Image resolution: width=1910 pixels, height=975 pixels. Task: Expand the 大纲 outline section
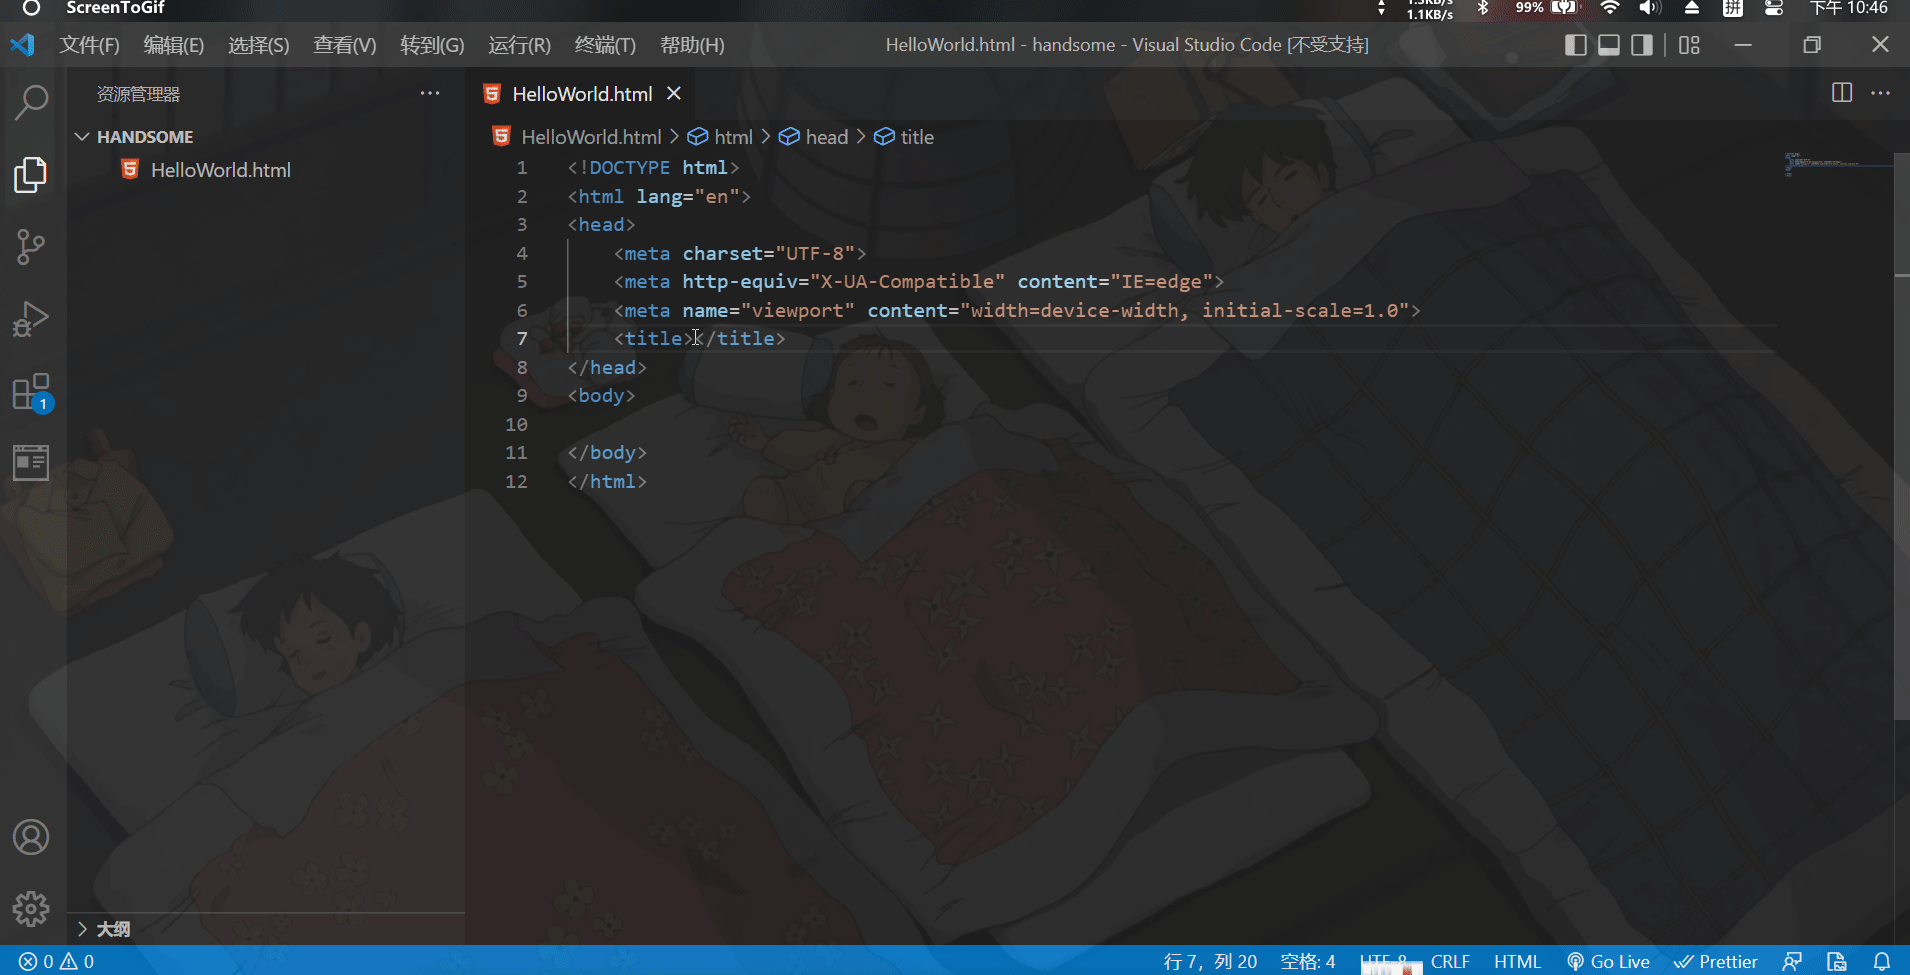tap(83, 929)
